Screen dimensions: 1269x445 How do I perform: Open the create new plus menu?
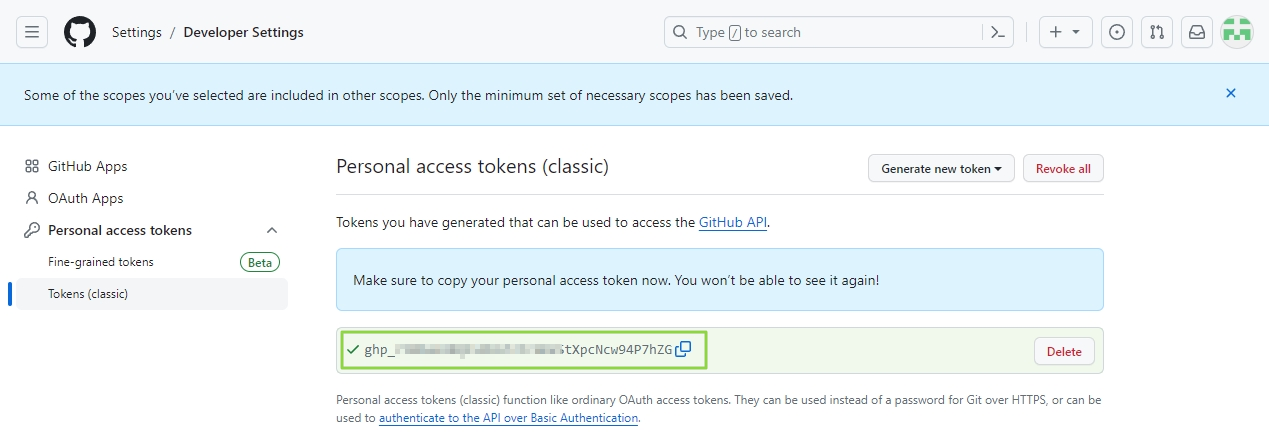point(1065,32)
